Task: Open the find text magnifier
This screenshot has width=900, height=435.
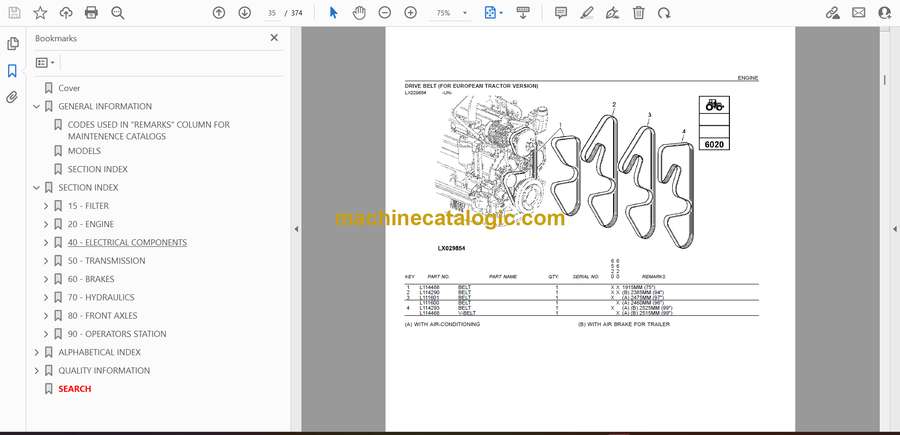Action: [118, 13]
